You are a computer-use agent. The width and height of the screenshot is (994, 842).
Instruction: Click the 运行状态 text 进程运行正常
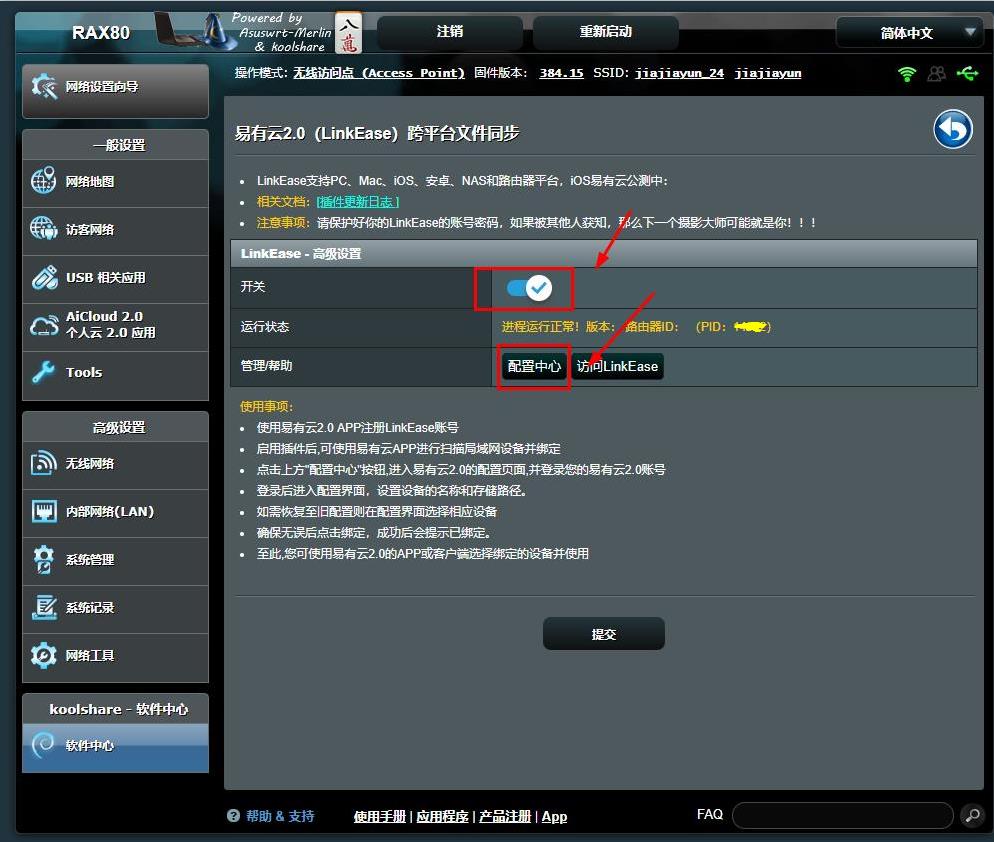pyautogui.click(x=539, y=327)
